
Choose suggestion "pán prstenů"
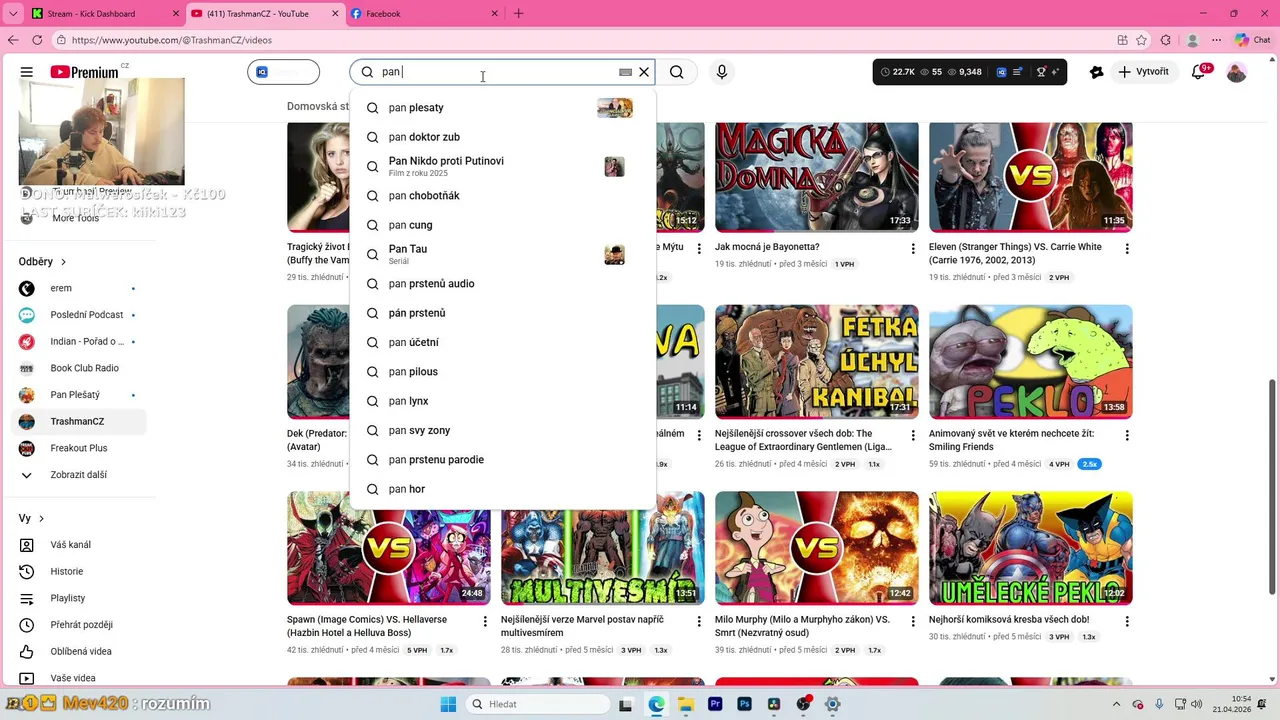pyautogui.click(x=502, y=313)
